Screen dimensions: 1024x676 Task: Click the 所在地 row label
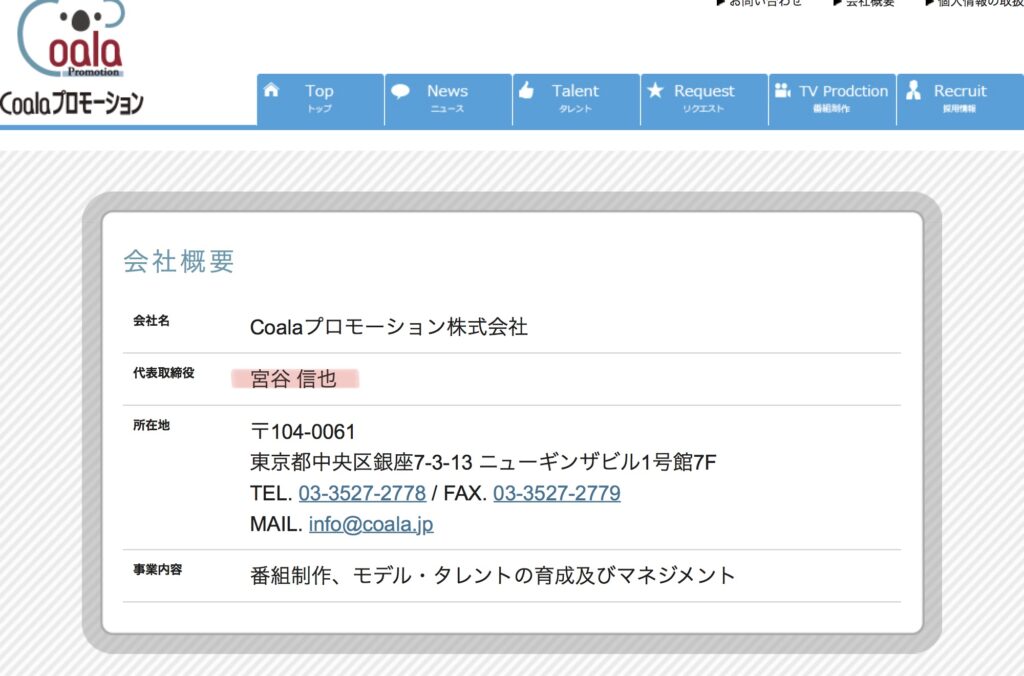tap(152, 425)
